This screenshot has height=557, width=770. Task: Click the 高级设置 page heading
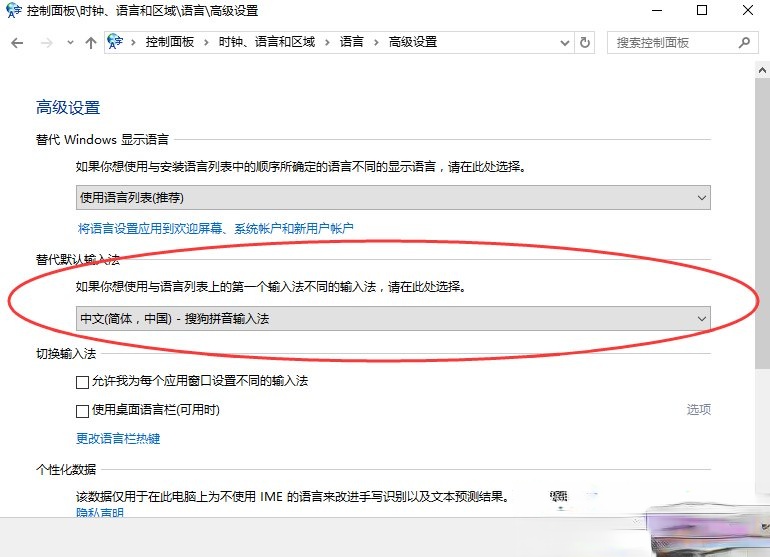(x=68, y=107)
